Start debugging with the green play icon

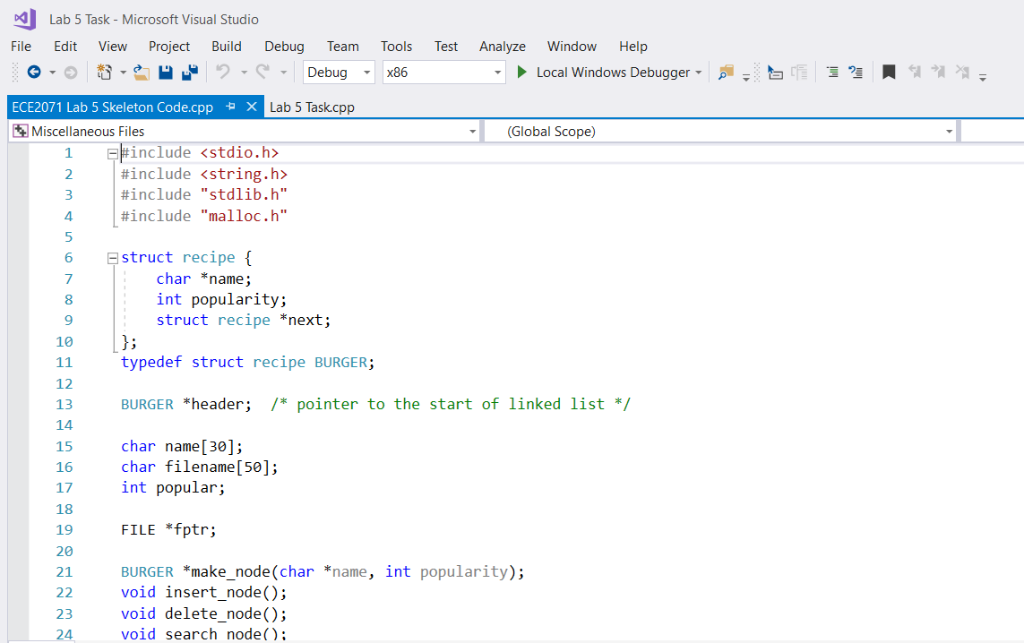(x=522, y=72)
